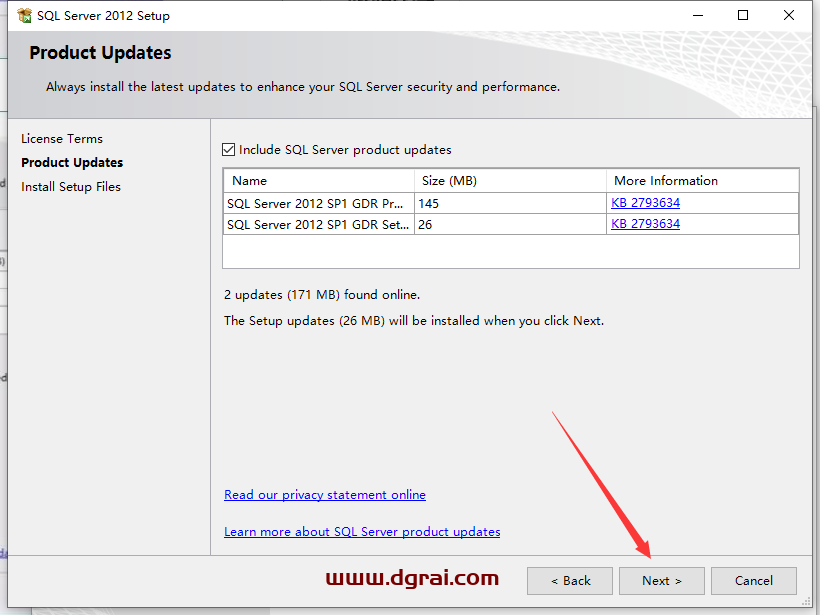This screenshot has height=615, width=820.
Task: Click the SQL Server Setup title bar icon
Action: pos(25,16)
